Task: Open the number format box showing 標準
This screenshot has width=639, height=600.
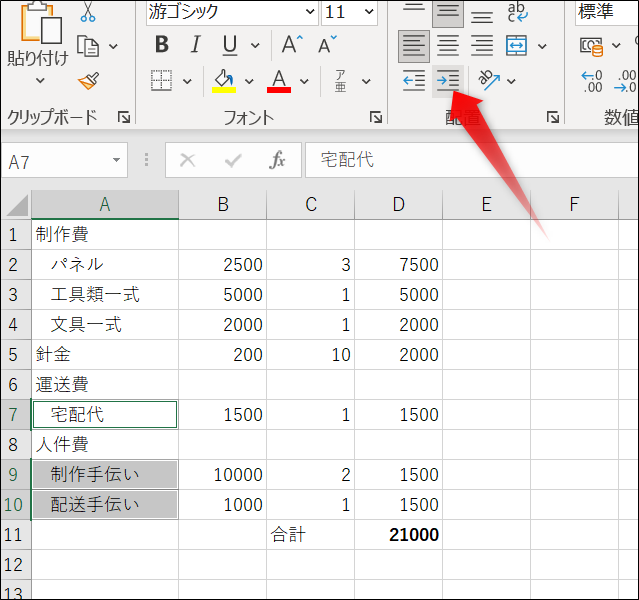Action: [x=606, y=11]
